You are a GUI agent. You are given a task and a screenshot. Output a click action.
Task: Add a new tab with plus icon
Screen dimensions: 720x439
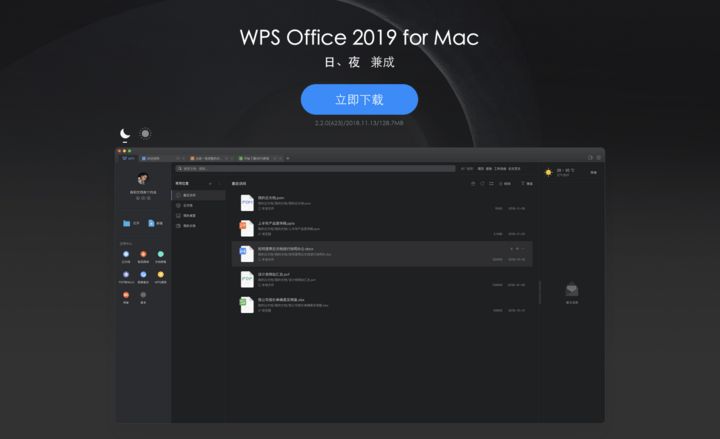click(x=288, y=158)
